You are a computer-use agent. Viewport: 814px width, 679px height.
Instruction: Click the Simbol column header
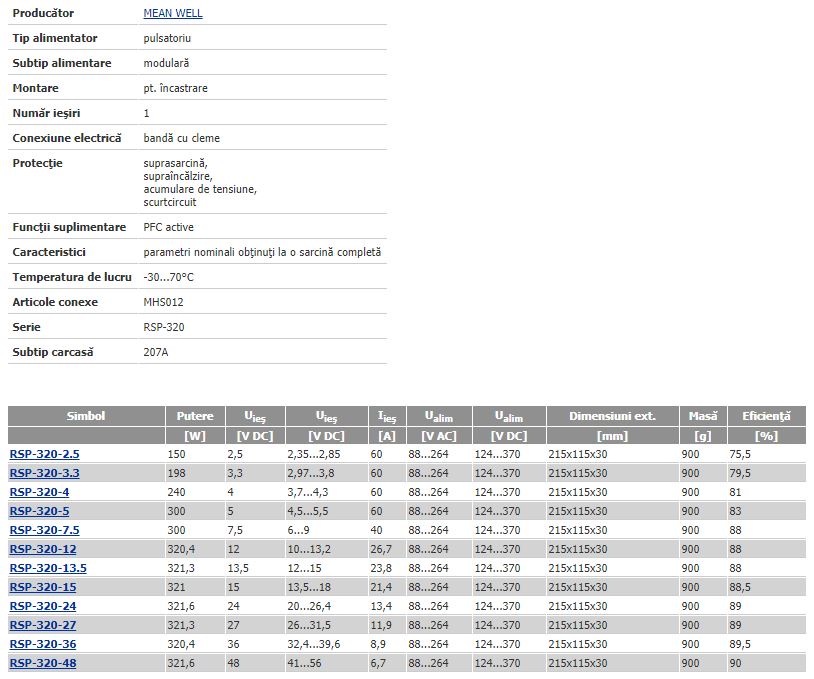pos(86,416)
